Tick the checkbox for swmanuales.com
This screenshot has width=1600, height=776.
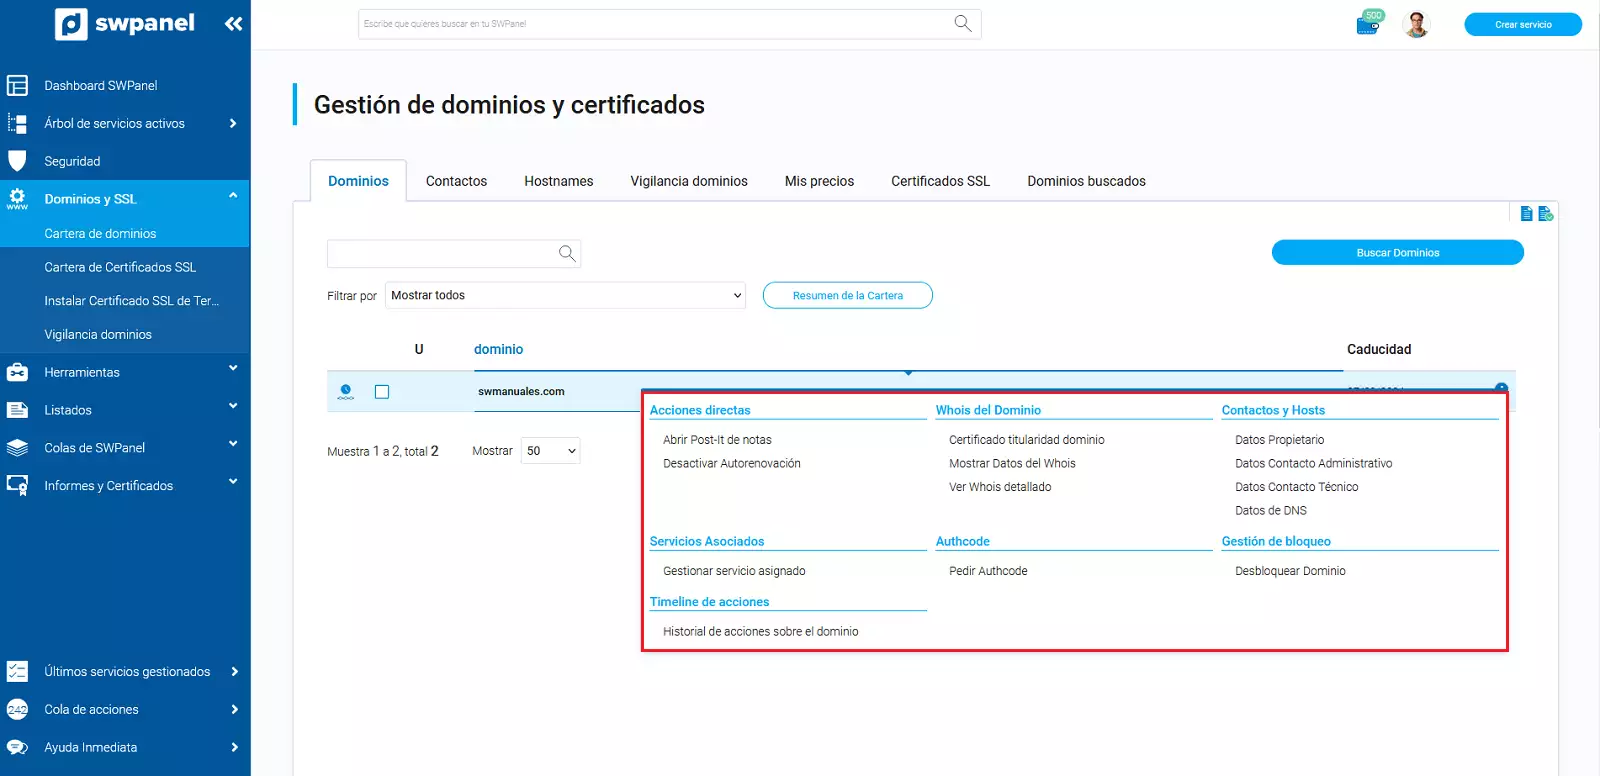point(382,392)
